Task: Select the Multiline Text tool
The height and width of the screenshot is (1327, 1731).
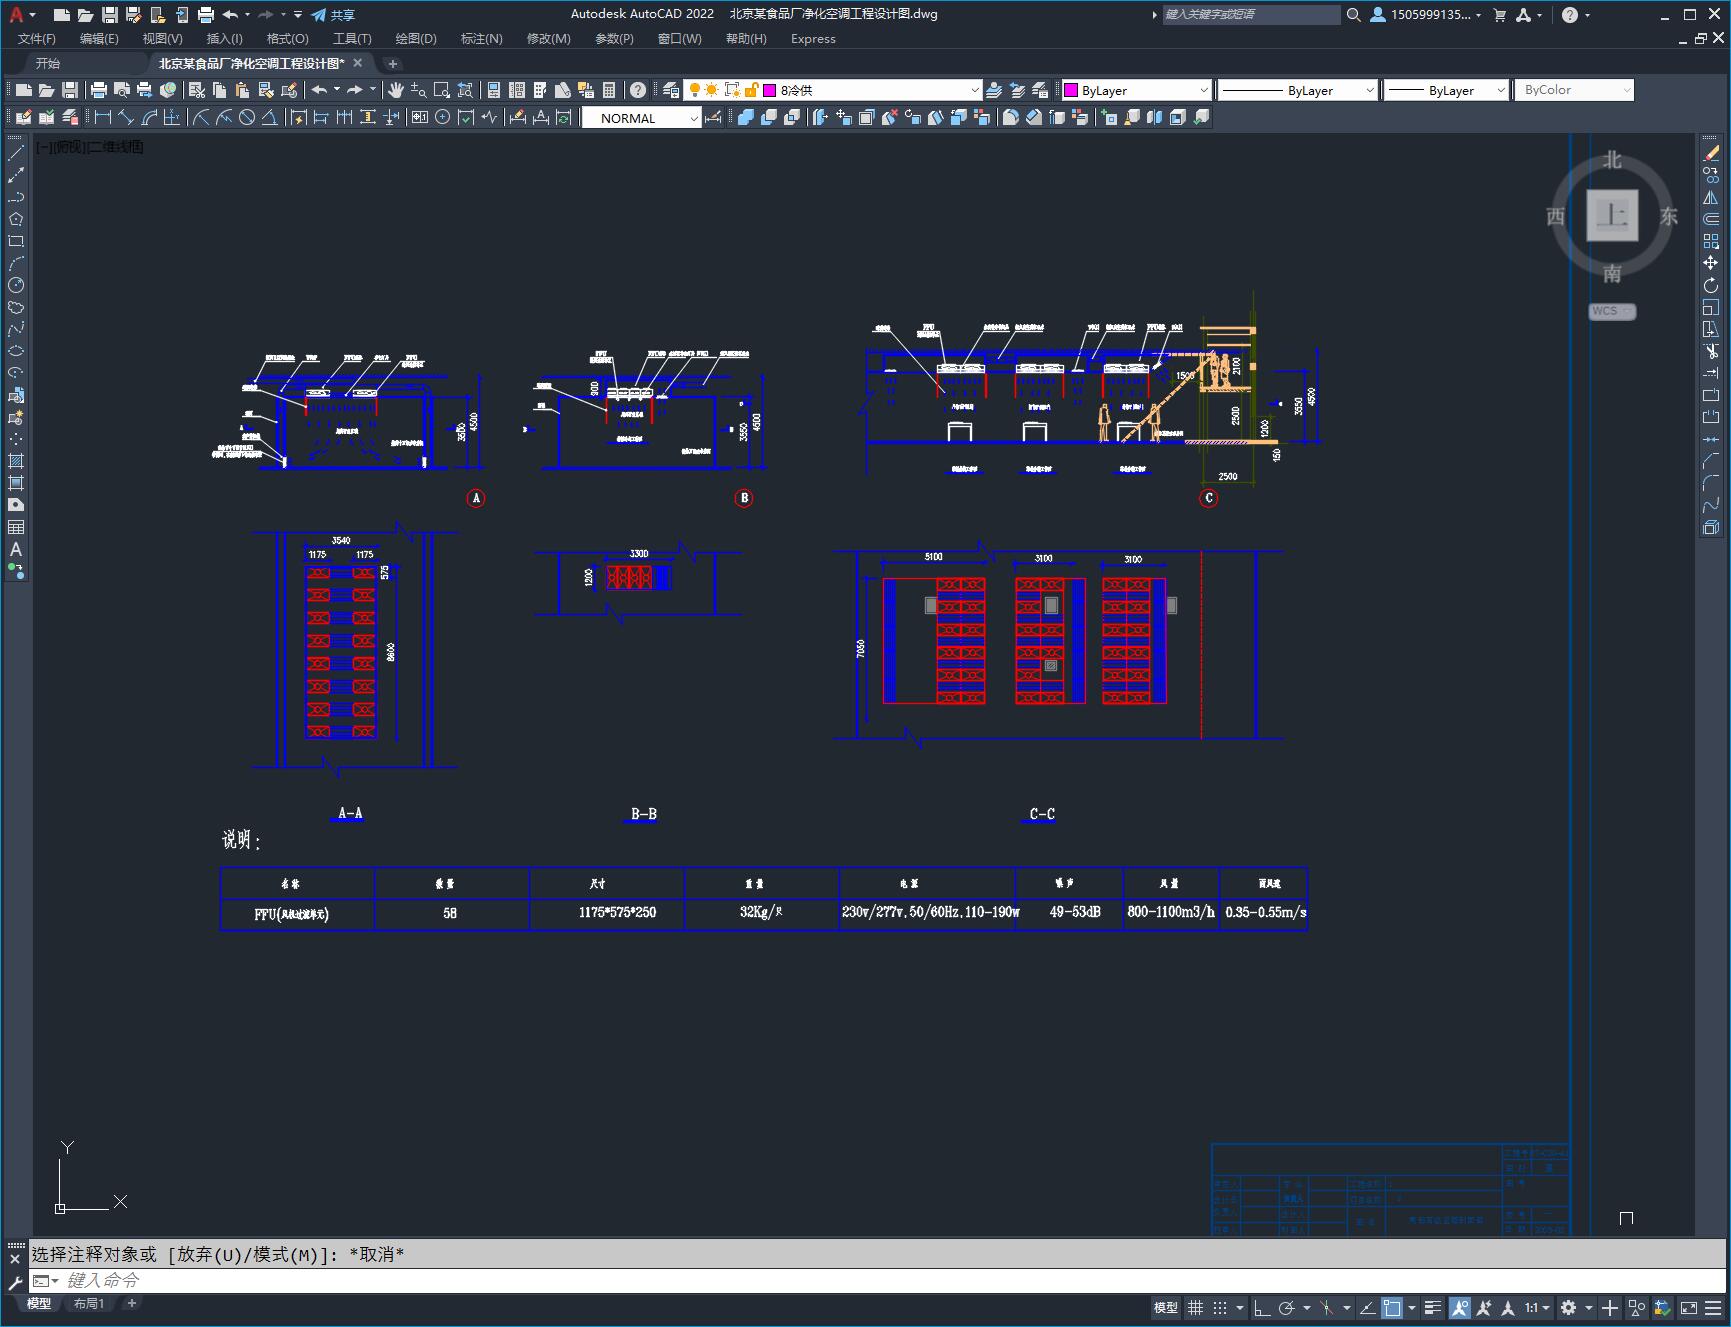Action: pyautogui.click(x=16, y=550)
